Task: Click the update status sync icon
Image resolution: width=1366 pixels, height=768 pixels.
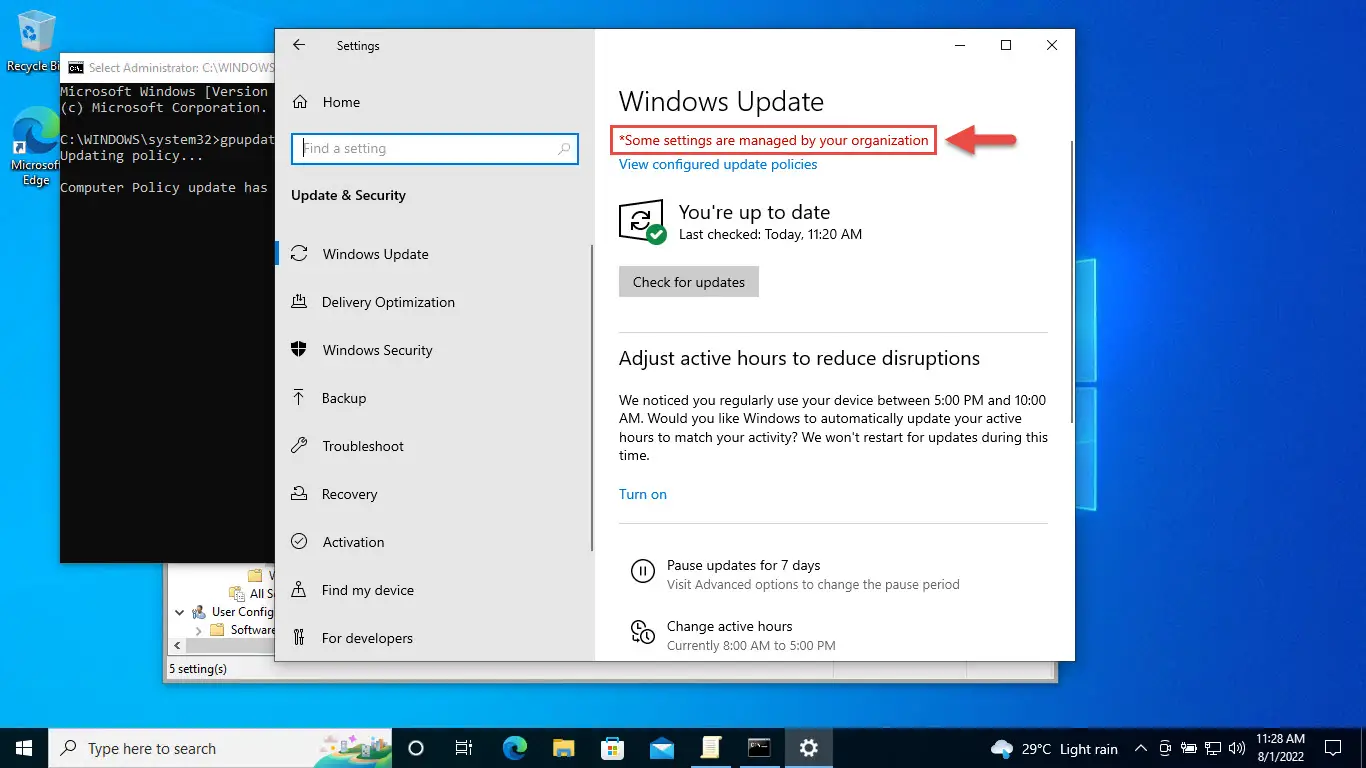Action: click(x=642, y=221)
